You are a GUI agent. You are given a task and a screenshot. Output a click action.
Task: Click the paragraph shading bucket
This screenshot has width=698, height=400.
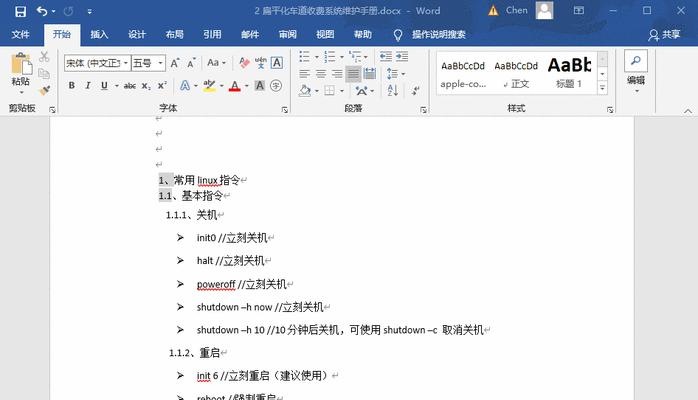pos(305,91)
